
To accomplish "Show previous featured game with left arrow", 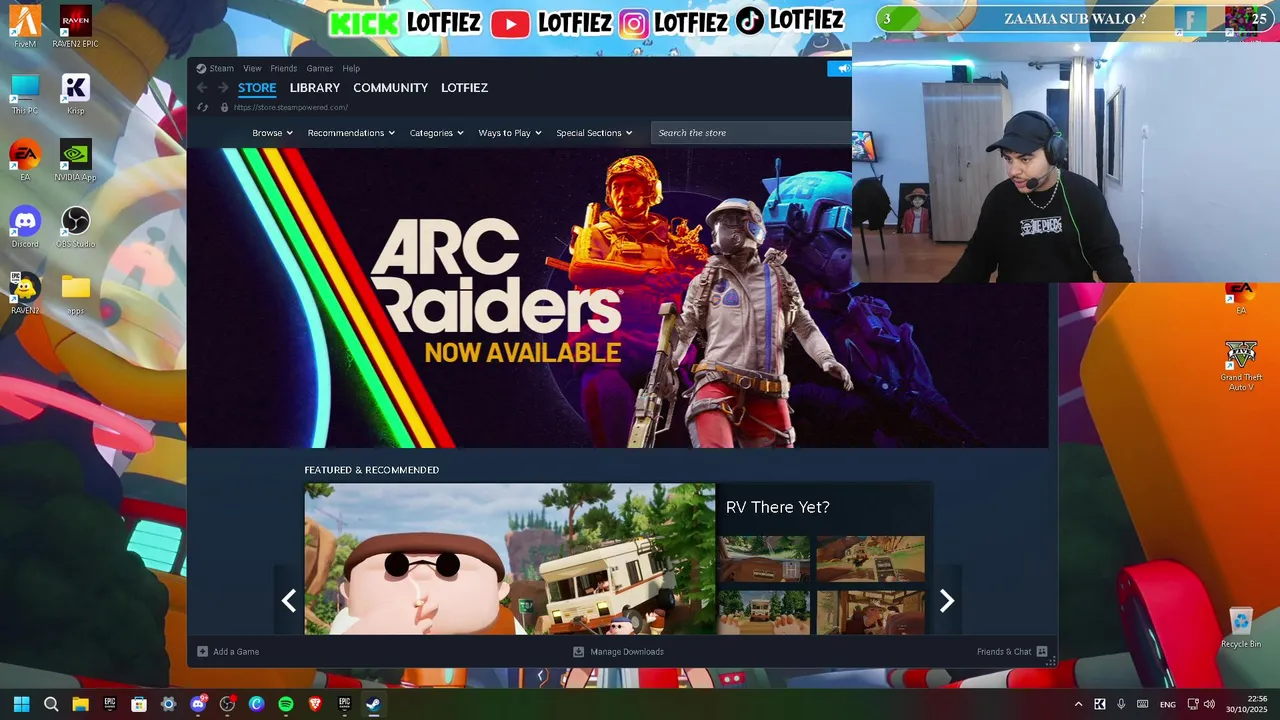I will click(x=289, y=600).
